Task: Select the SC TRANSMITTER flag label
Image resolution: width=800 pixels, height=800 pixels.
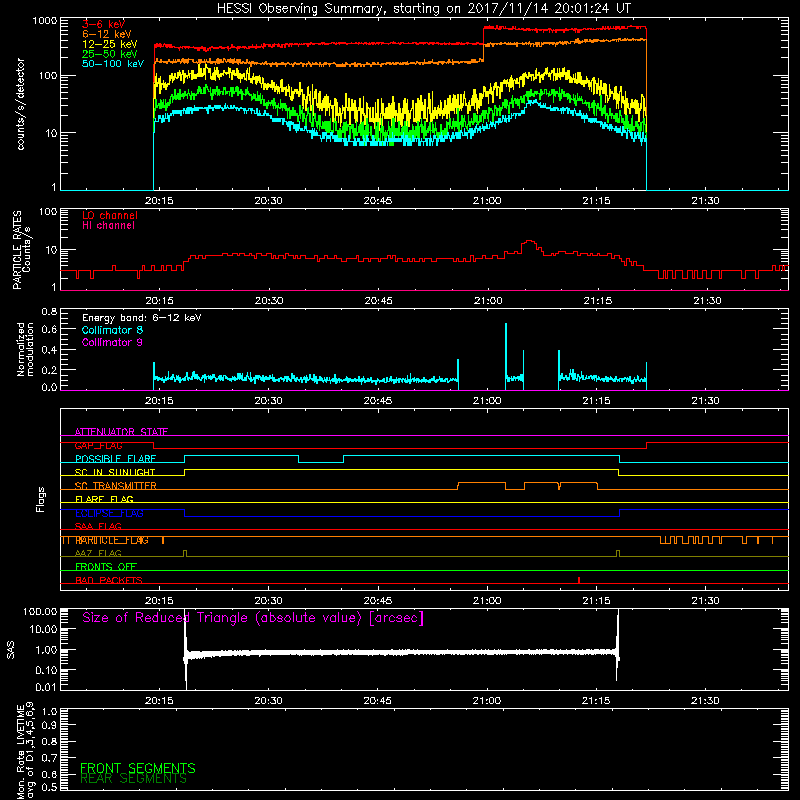Action: [116, 486]
